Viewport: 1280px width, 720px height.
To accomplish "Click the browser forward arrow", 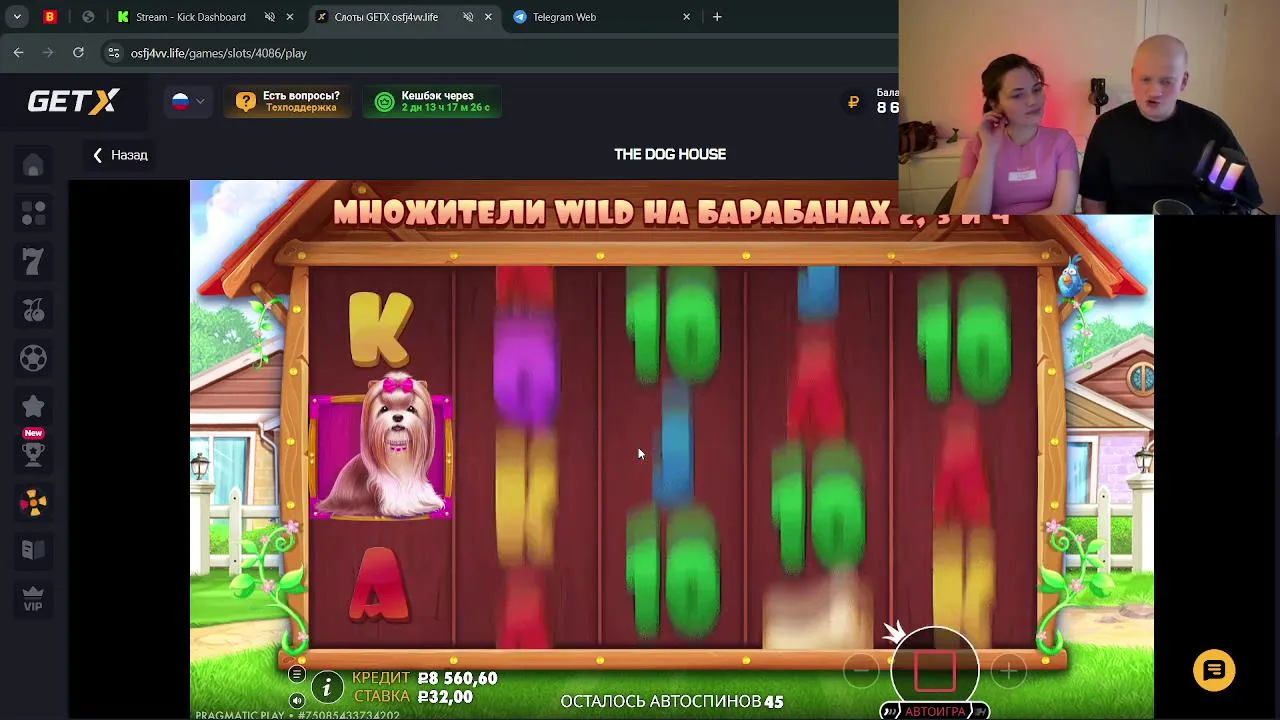I will tap(48, 52).
